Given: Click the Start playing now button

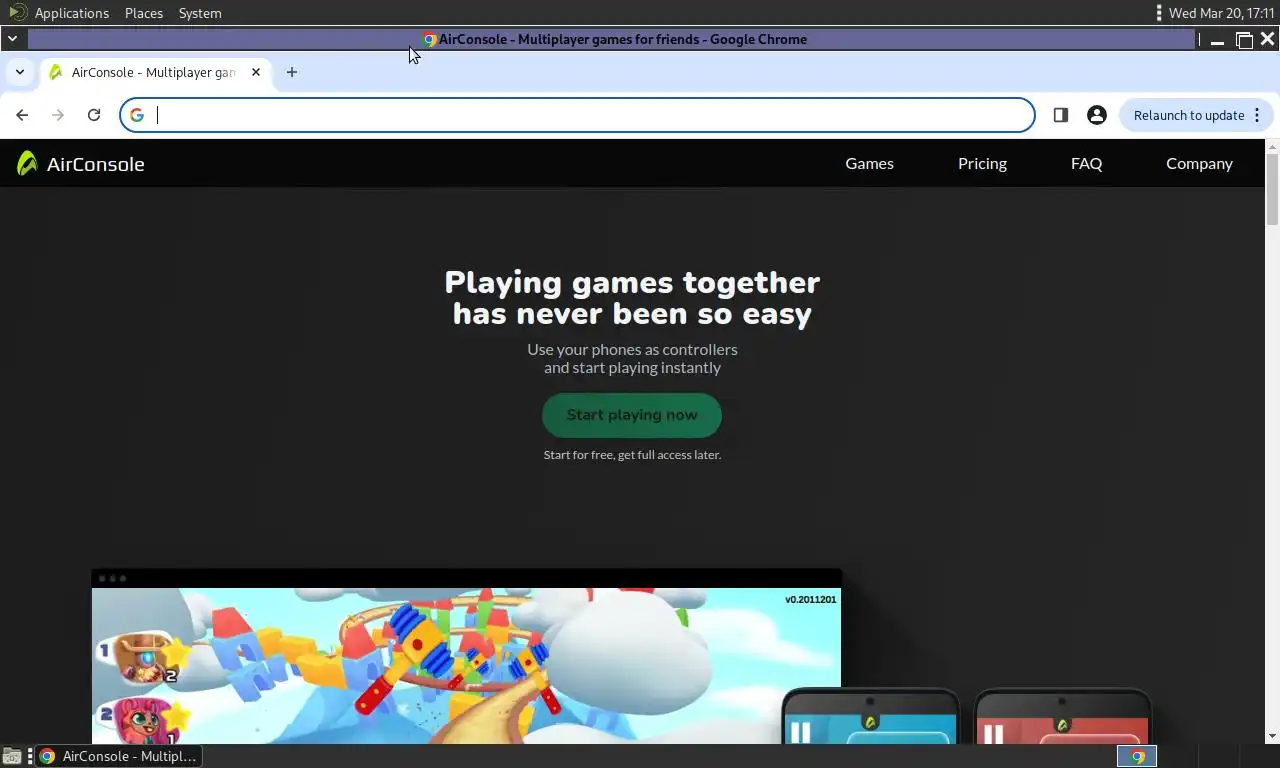Looking at the screenshot, I should point(632,415).
